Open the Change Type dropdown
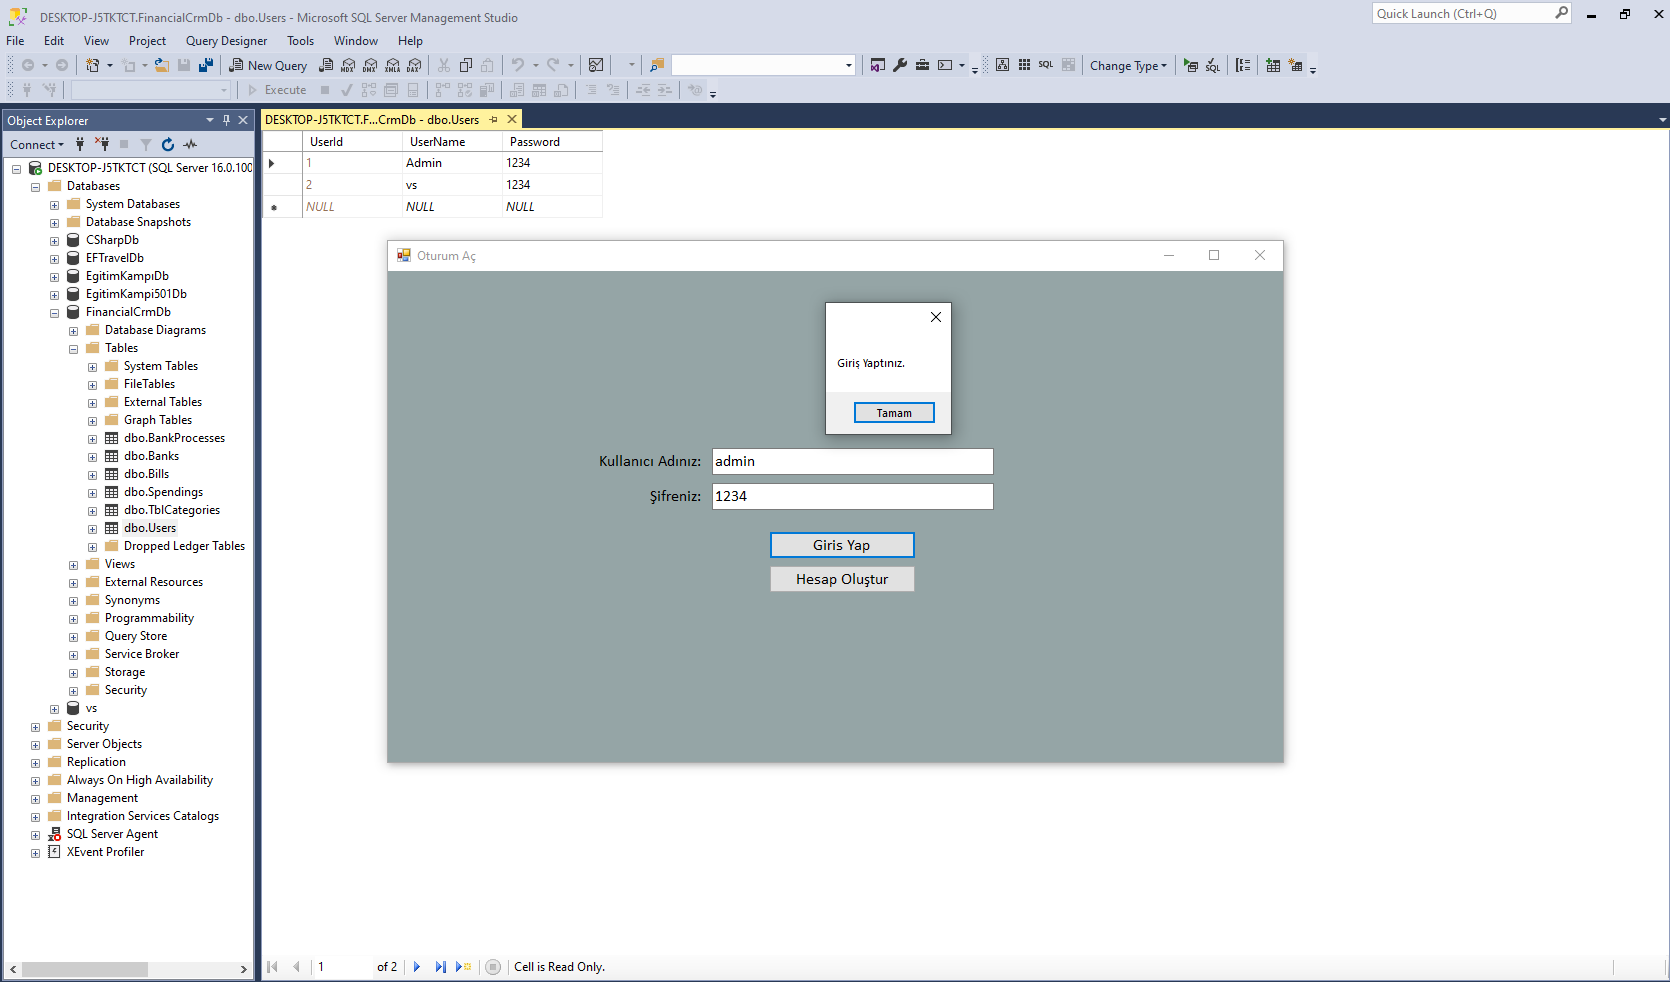The image size is (1670, 982). (x=1128, y=66)
